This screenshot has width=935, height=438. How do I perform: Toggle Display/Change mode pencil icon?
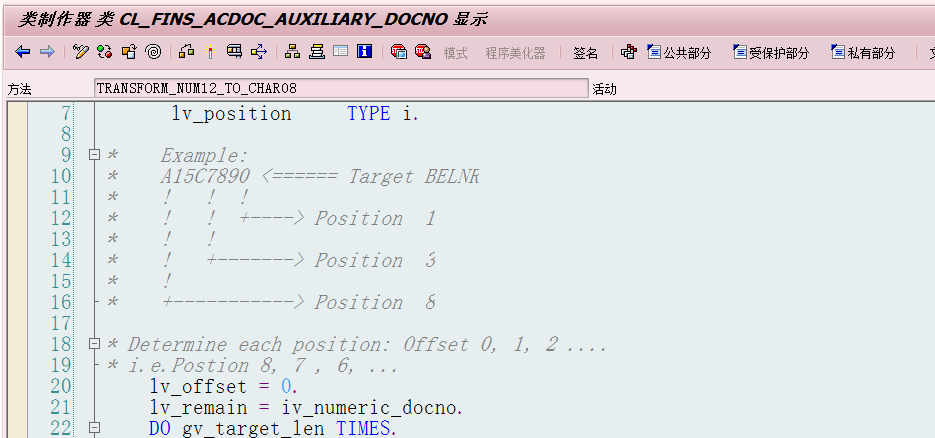tap(81, 52)
